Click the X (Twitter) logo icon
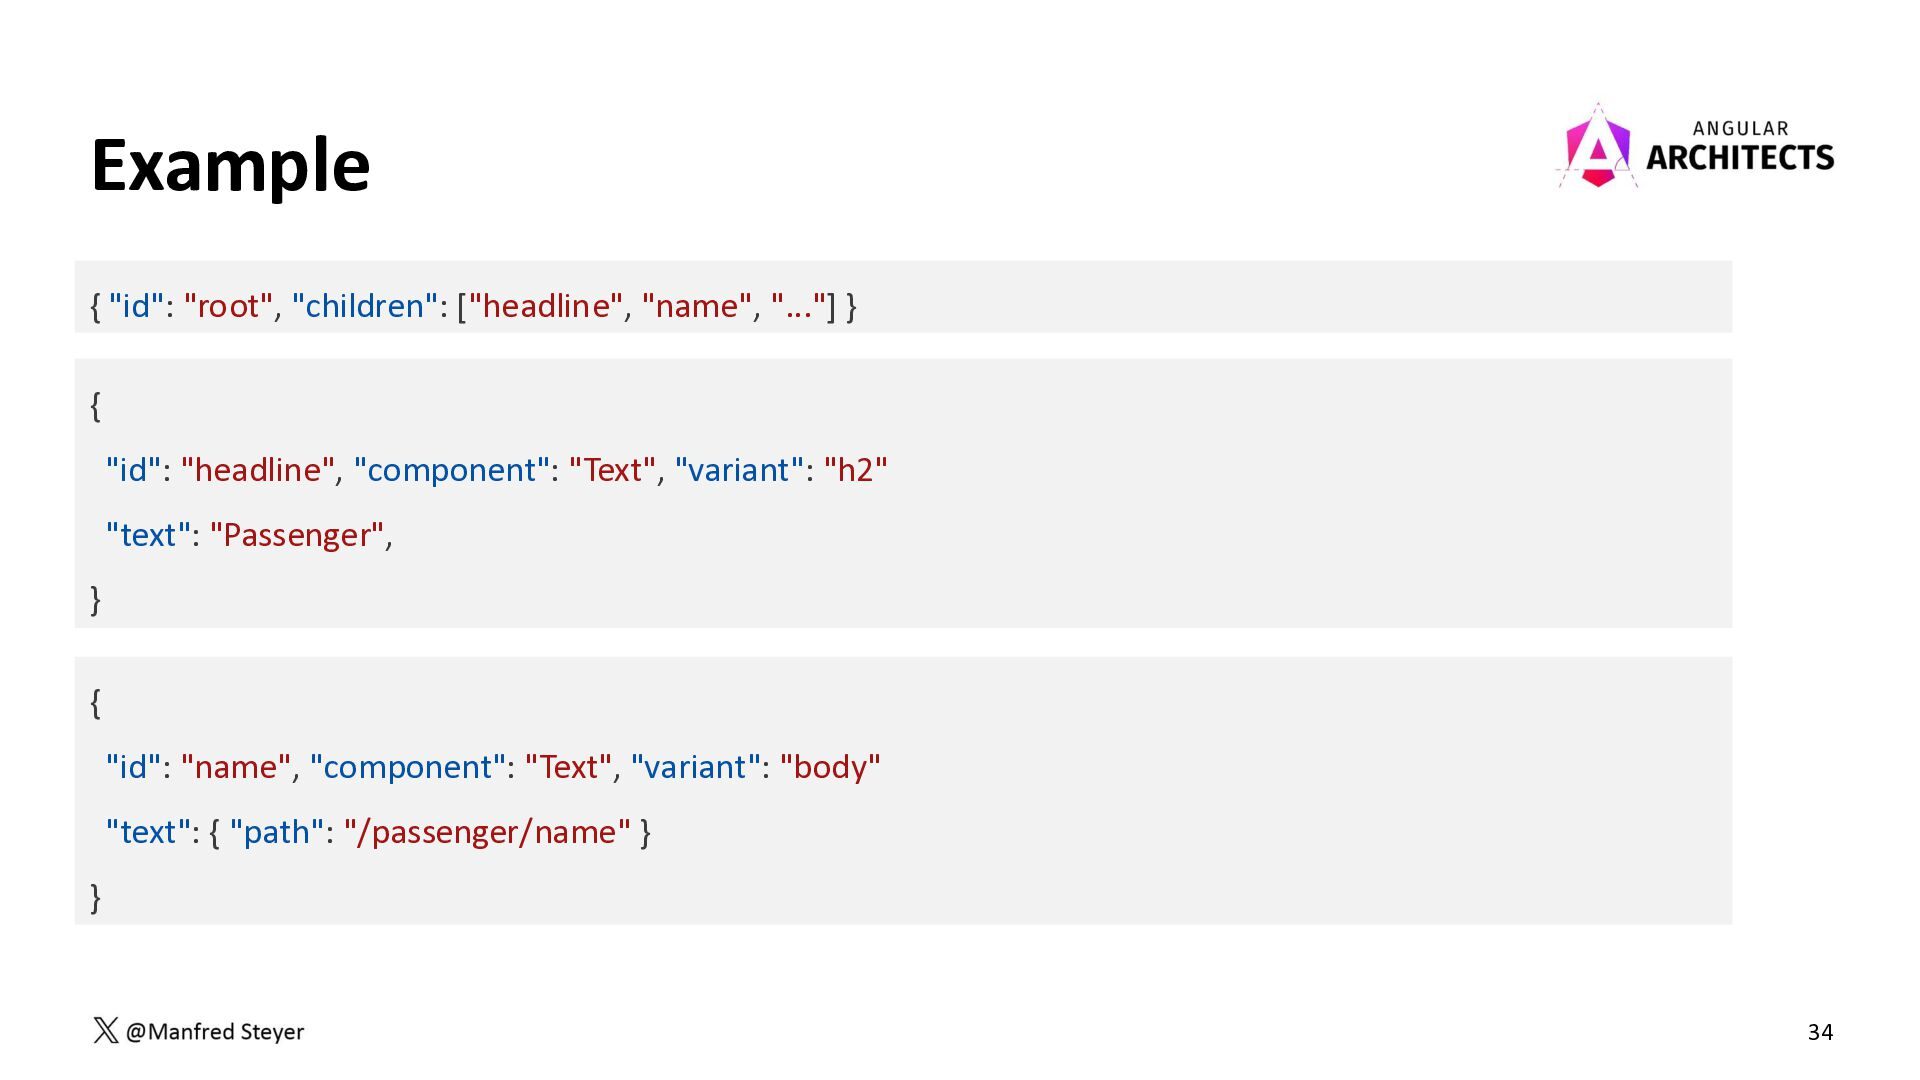This screenshot has width=1920, height=1080. (105, 1031)
